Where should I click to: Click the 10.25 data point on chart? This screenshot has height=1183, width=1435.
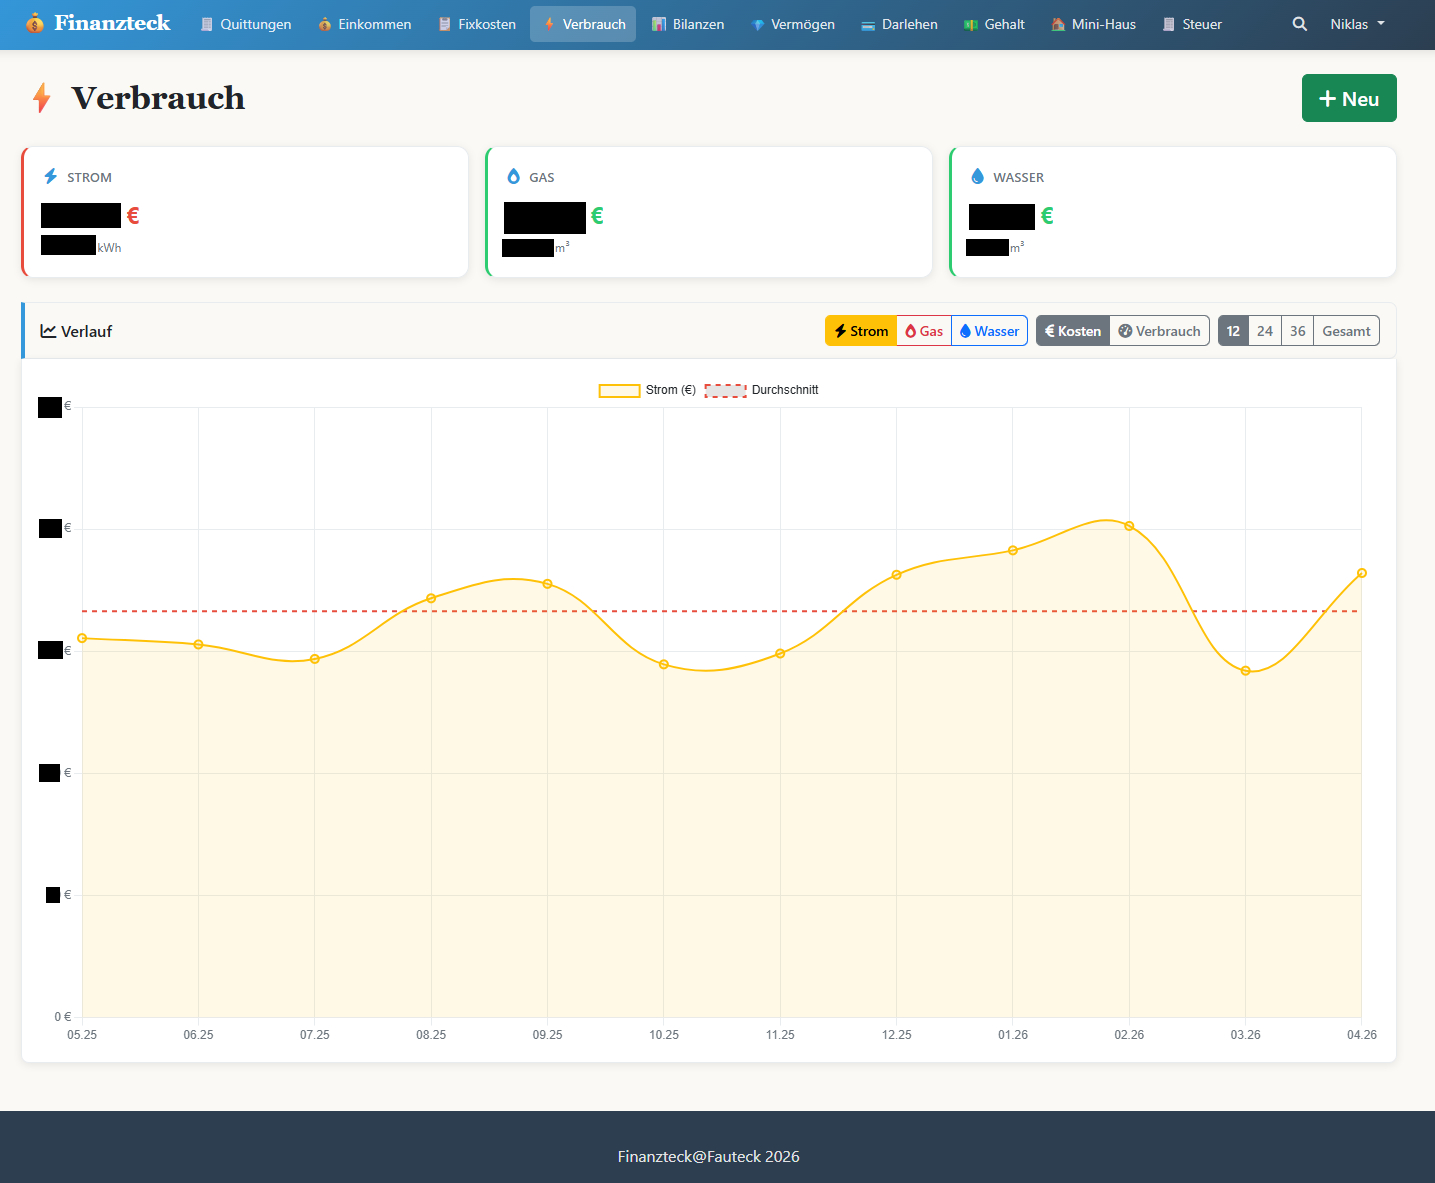pos(664,664)
